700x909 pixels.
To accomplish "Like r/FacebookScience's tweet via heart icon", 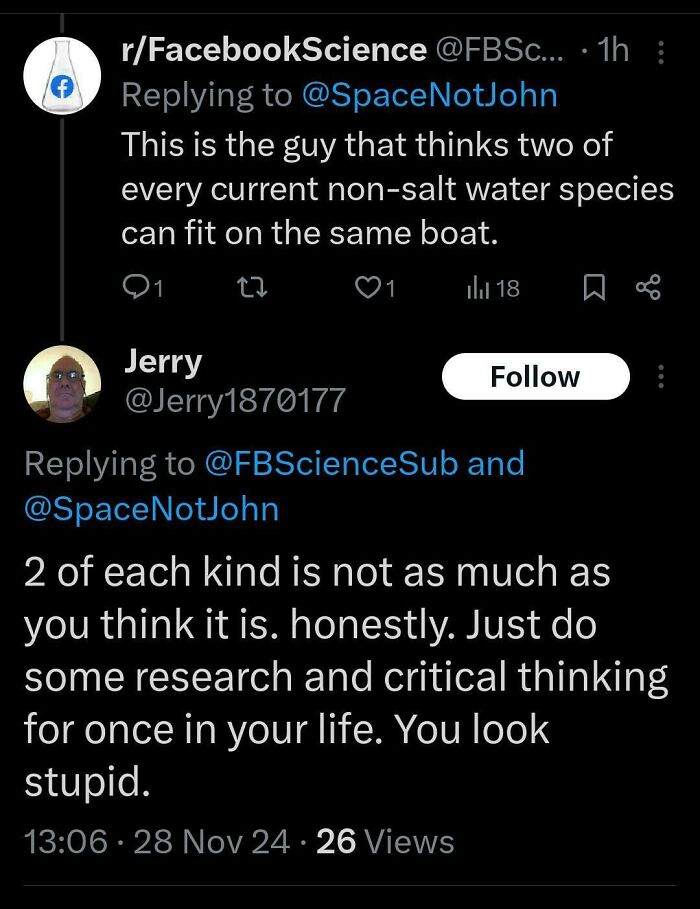I will tap(368, 288).
